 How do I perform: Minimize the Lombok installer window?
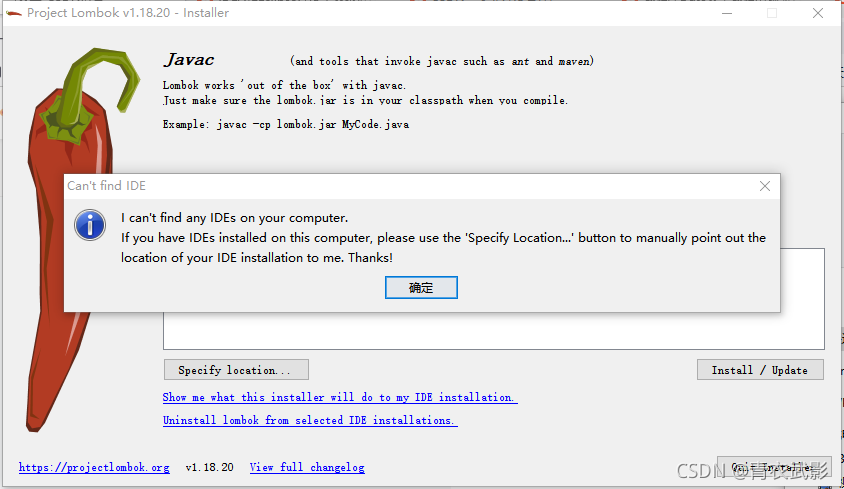tap(727, 13)
